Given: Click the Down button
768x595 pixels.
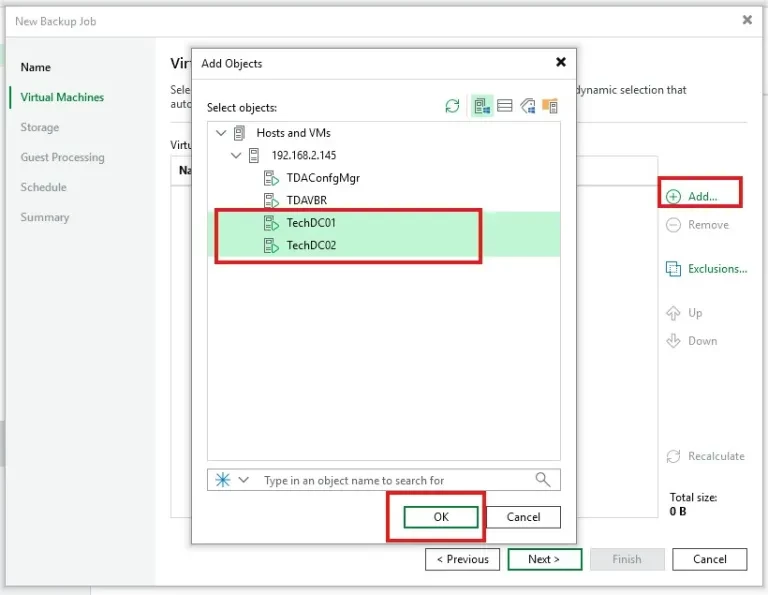Looking at the screenshot, I should pos(692,341).
